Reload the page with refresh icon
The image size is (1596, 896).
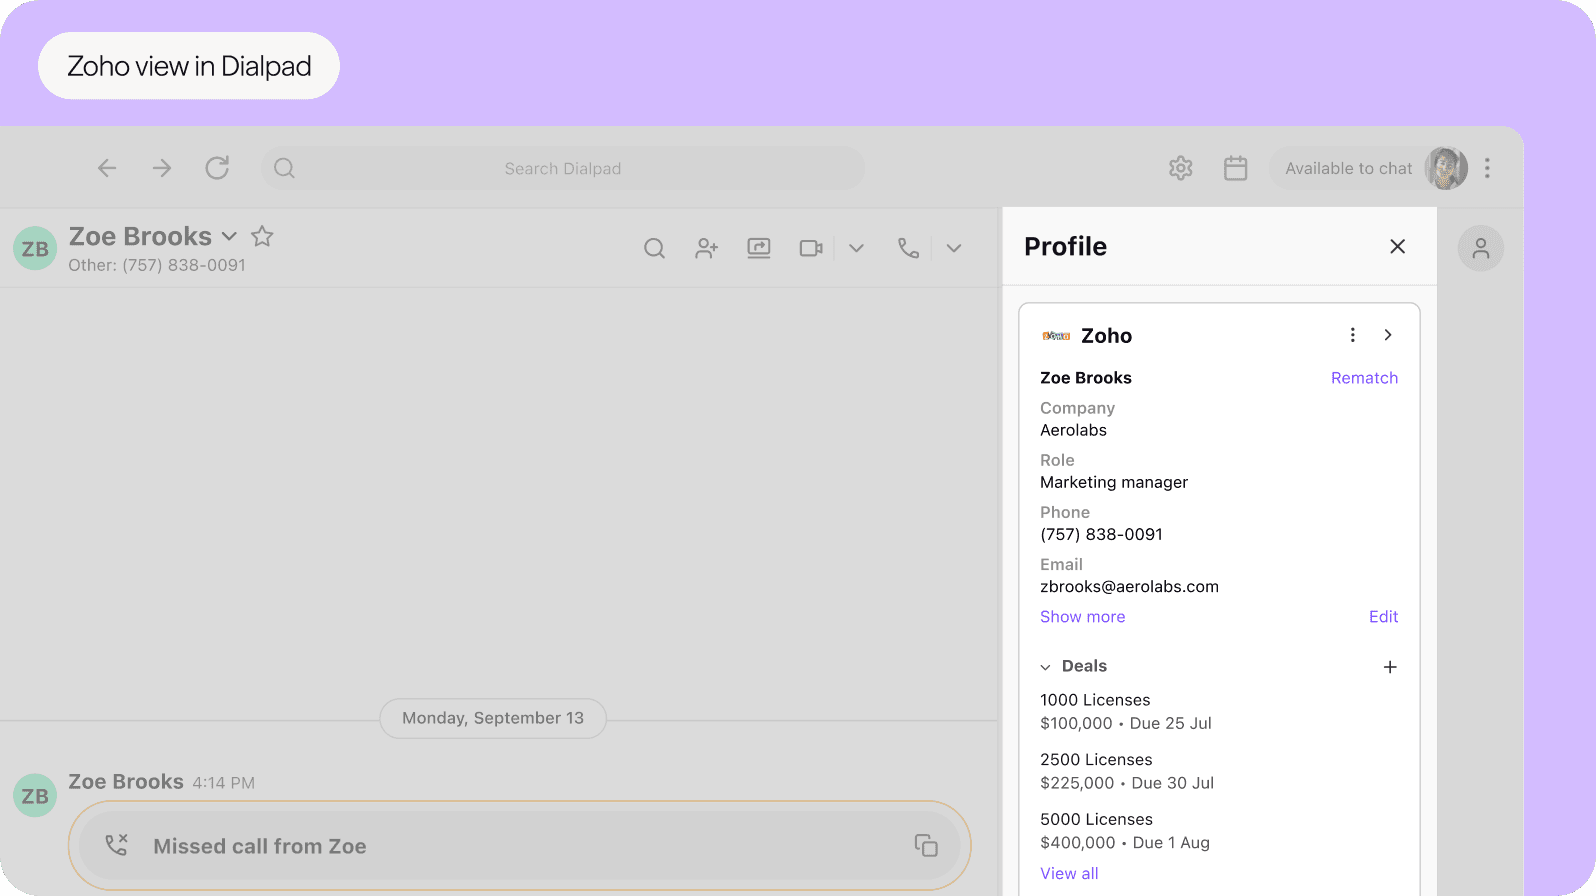coord(217,168)
